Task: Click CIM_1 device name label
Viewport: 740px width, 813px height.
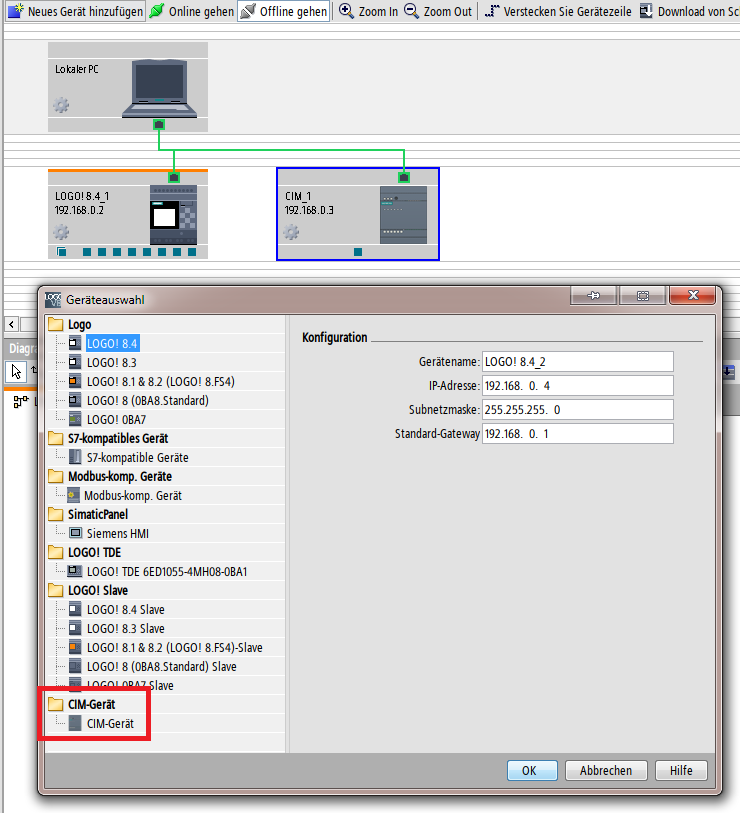Action: point(298,196)
